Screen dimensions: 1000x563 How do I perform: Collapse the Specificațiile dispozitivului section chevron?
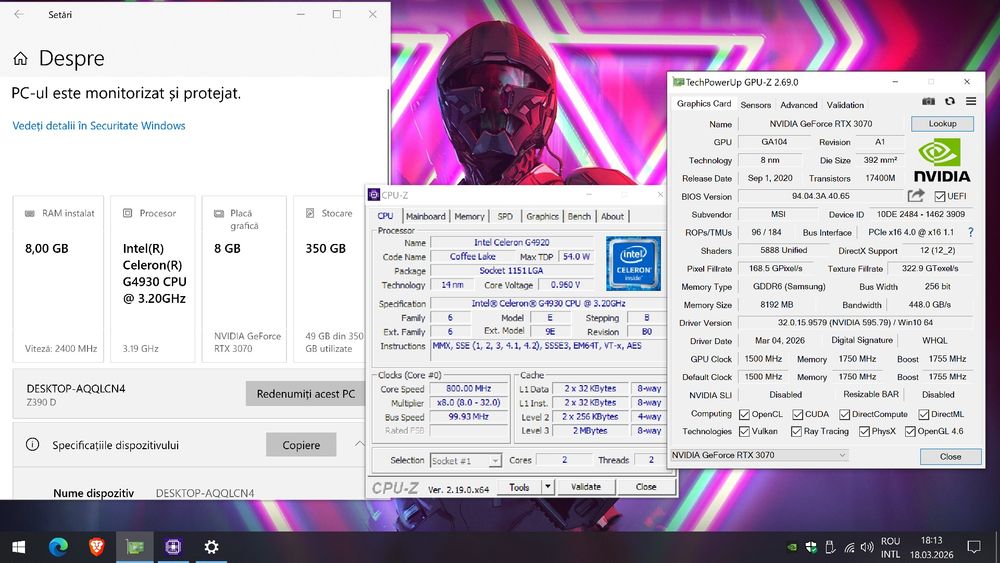click(359, 444)
